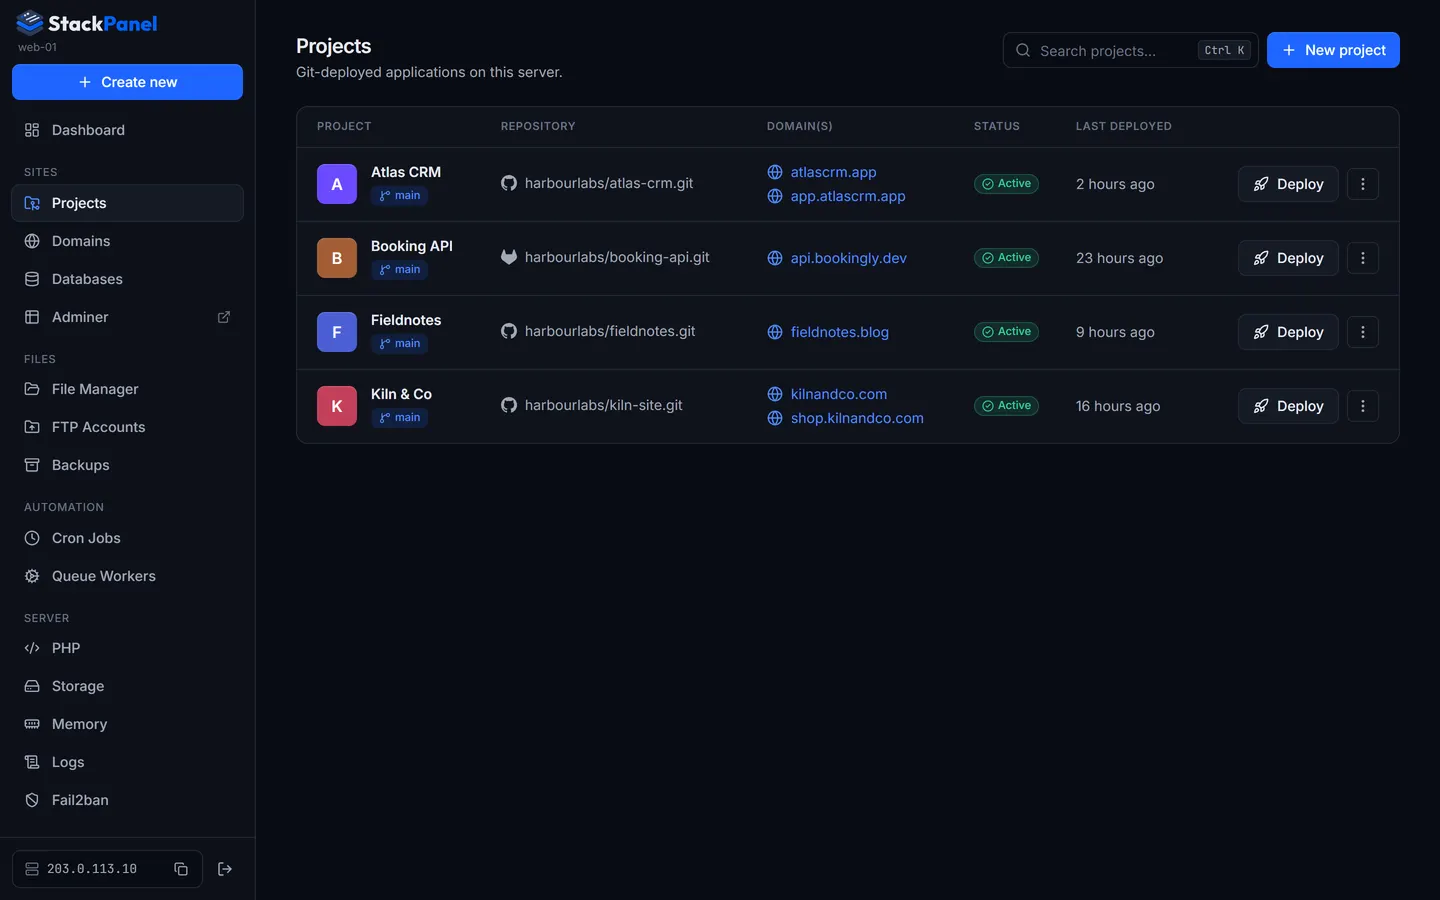Click the logout icon
The image size is (1440, 900).
tap(225, 869)
